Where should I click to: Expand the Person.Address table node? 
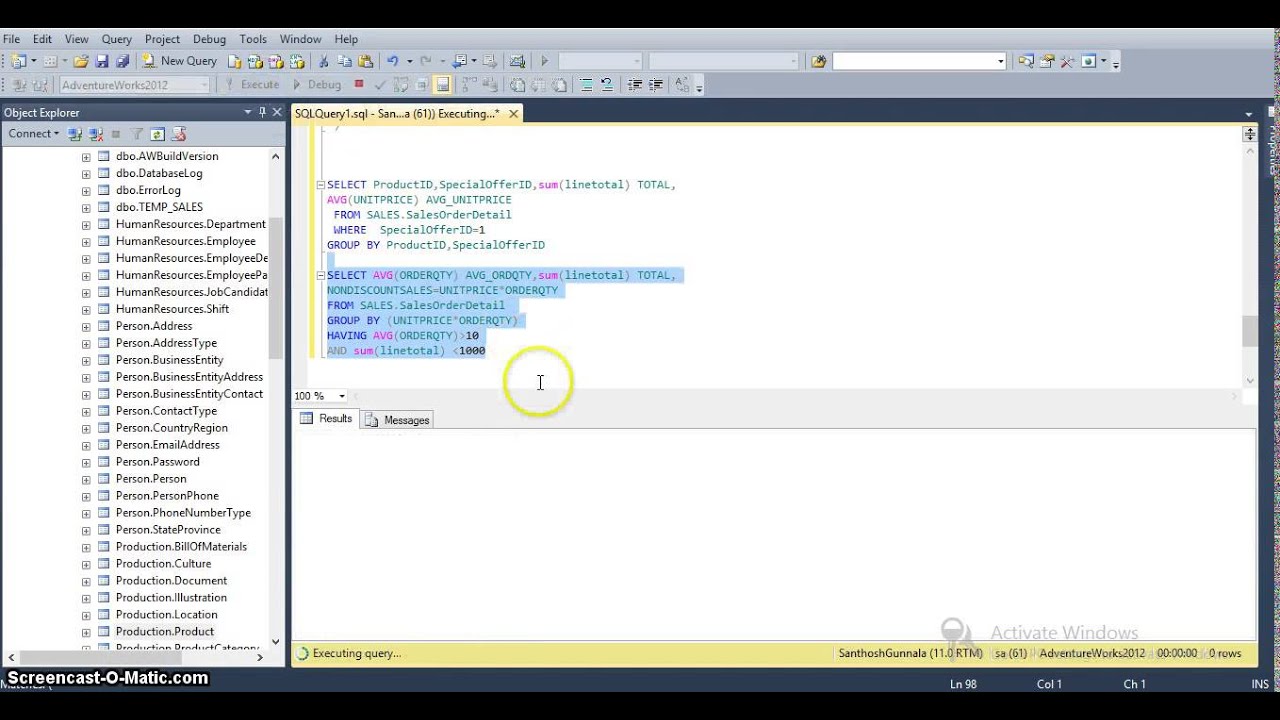tap(86, 327)
